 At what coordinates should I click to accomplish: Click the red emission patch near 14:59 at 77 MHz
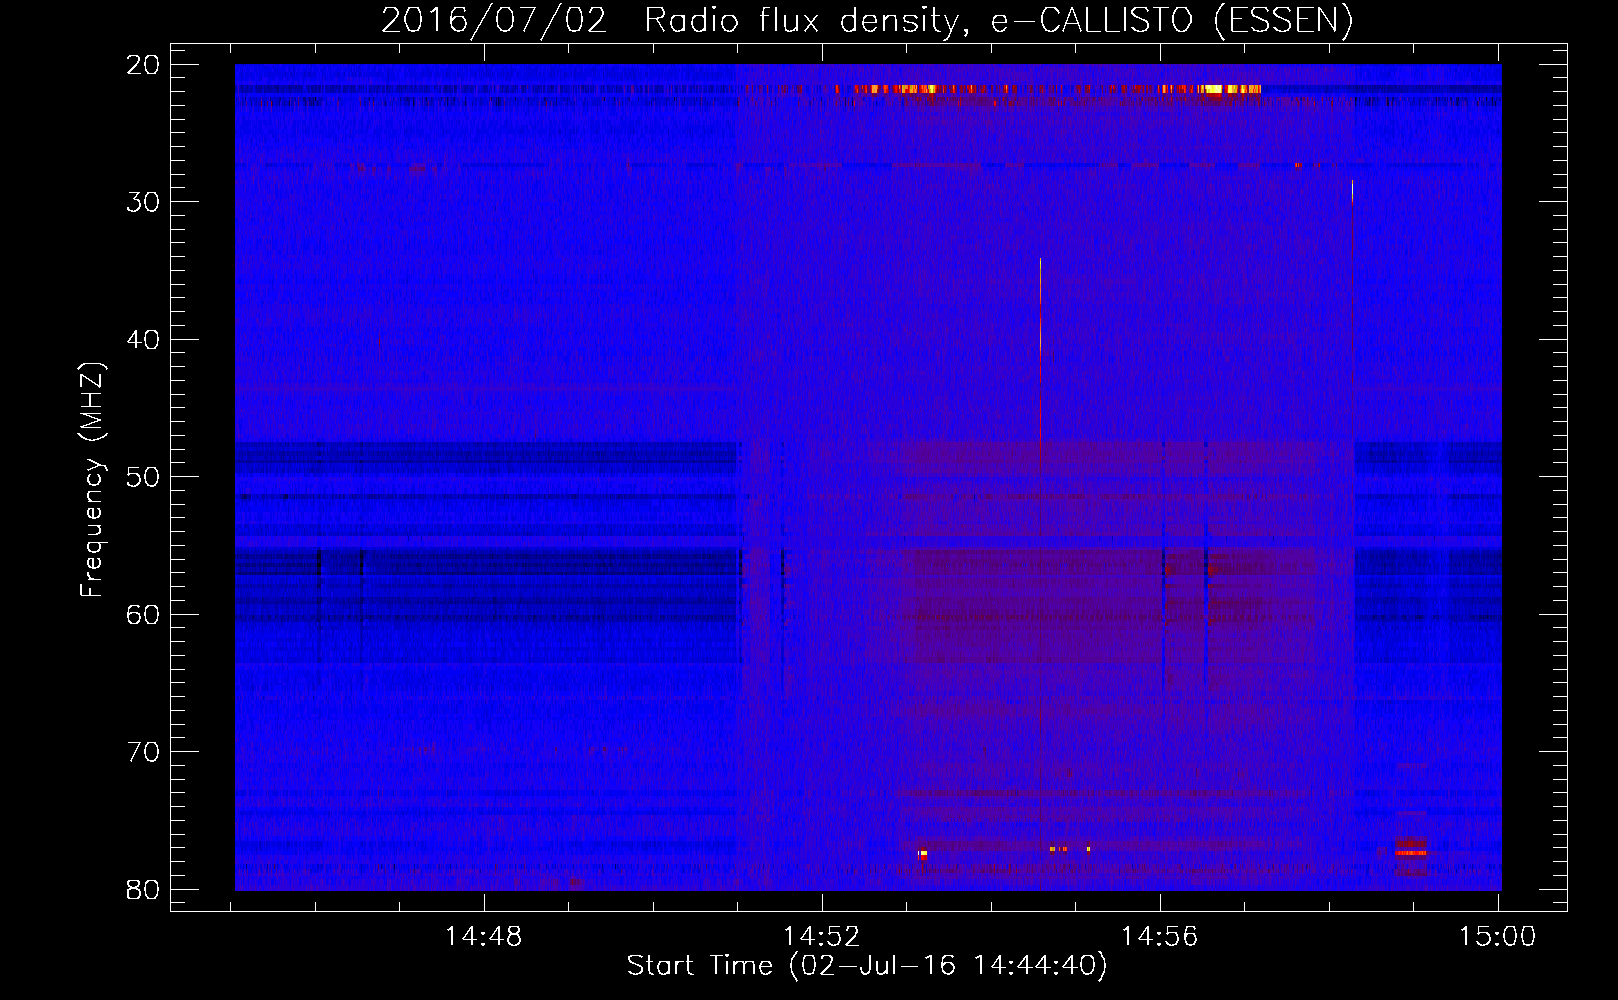click(x=1411, y=848)
